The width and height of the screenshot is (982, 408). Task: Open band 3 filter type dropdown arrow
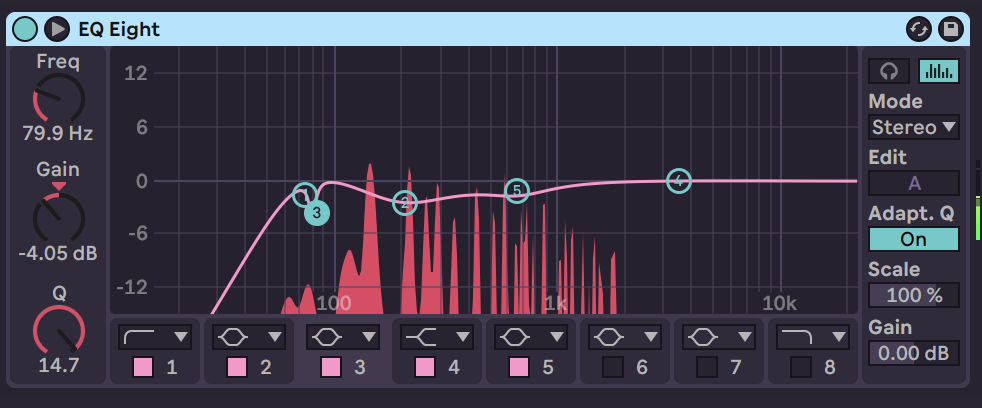[x=369, y=337]
